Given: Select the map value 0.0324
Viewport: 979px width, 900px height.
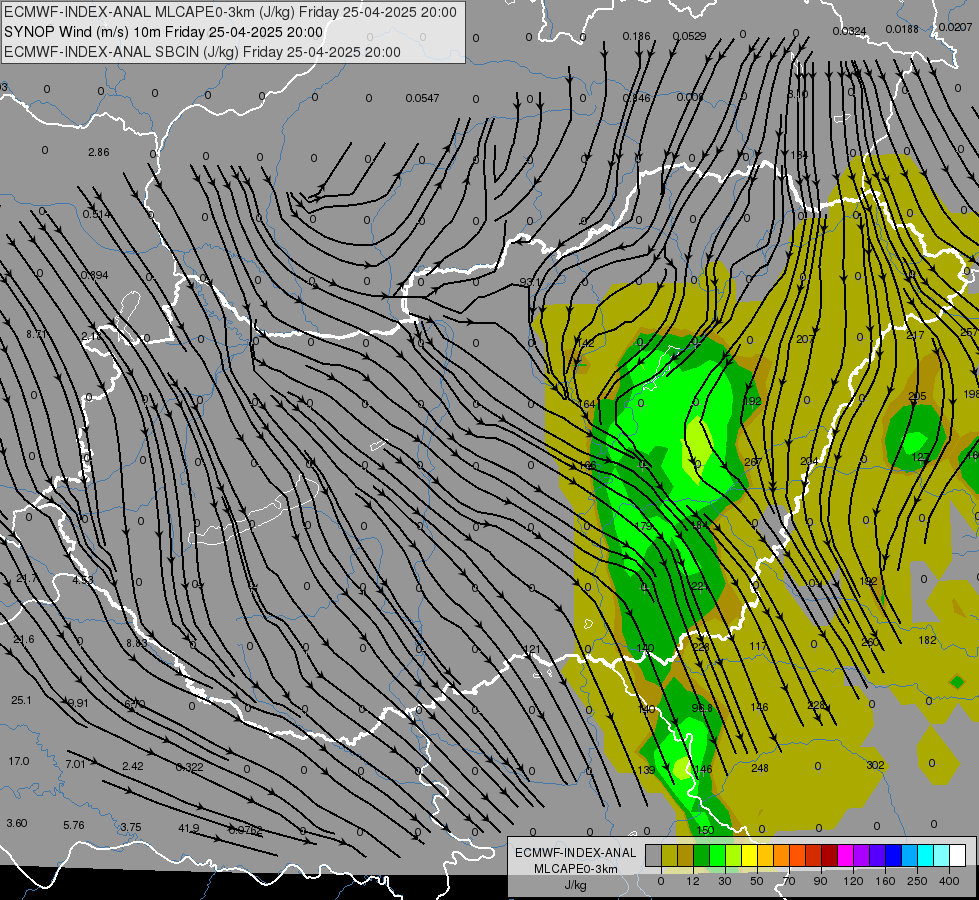Looking at the screenshot, I should coord(849,31).
